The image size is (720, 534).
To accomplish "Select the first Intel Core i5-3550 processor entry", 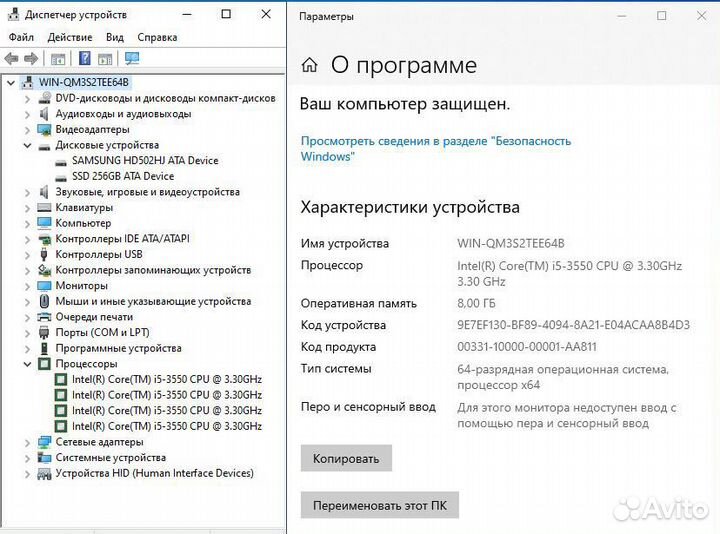I will point(167,379).
